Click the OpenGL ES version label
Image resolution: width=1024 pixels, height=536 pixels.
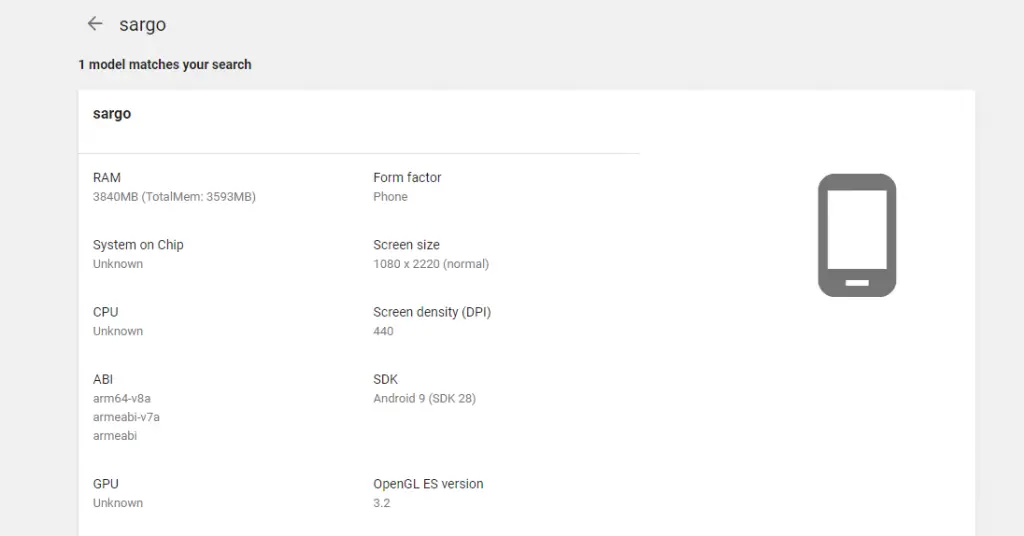(x=428, y=484)
